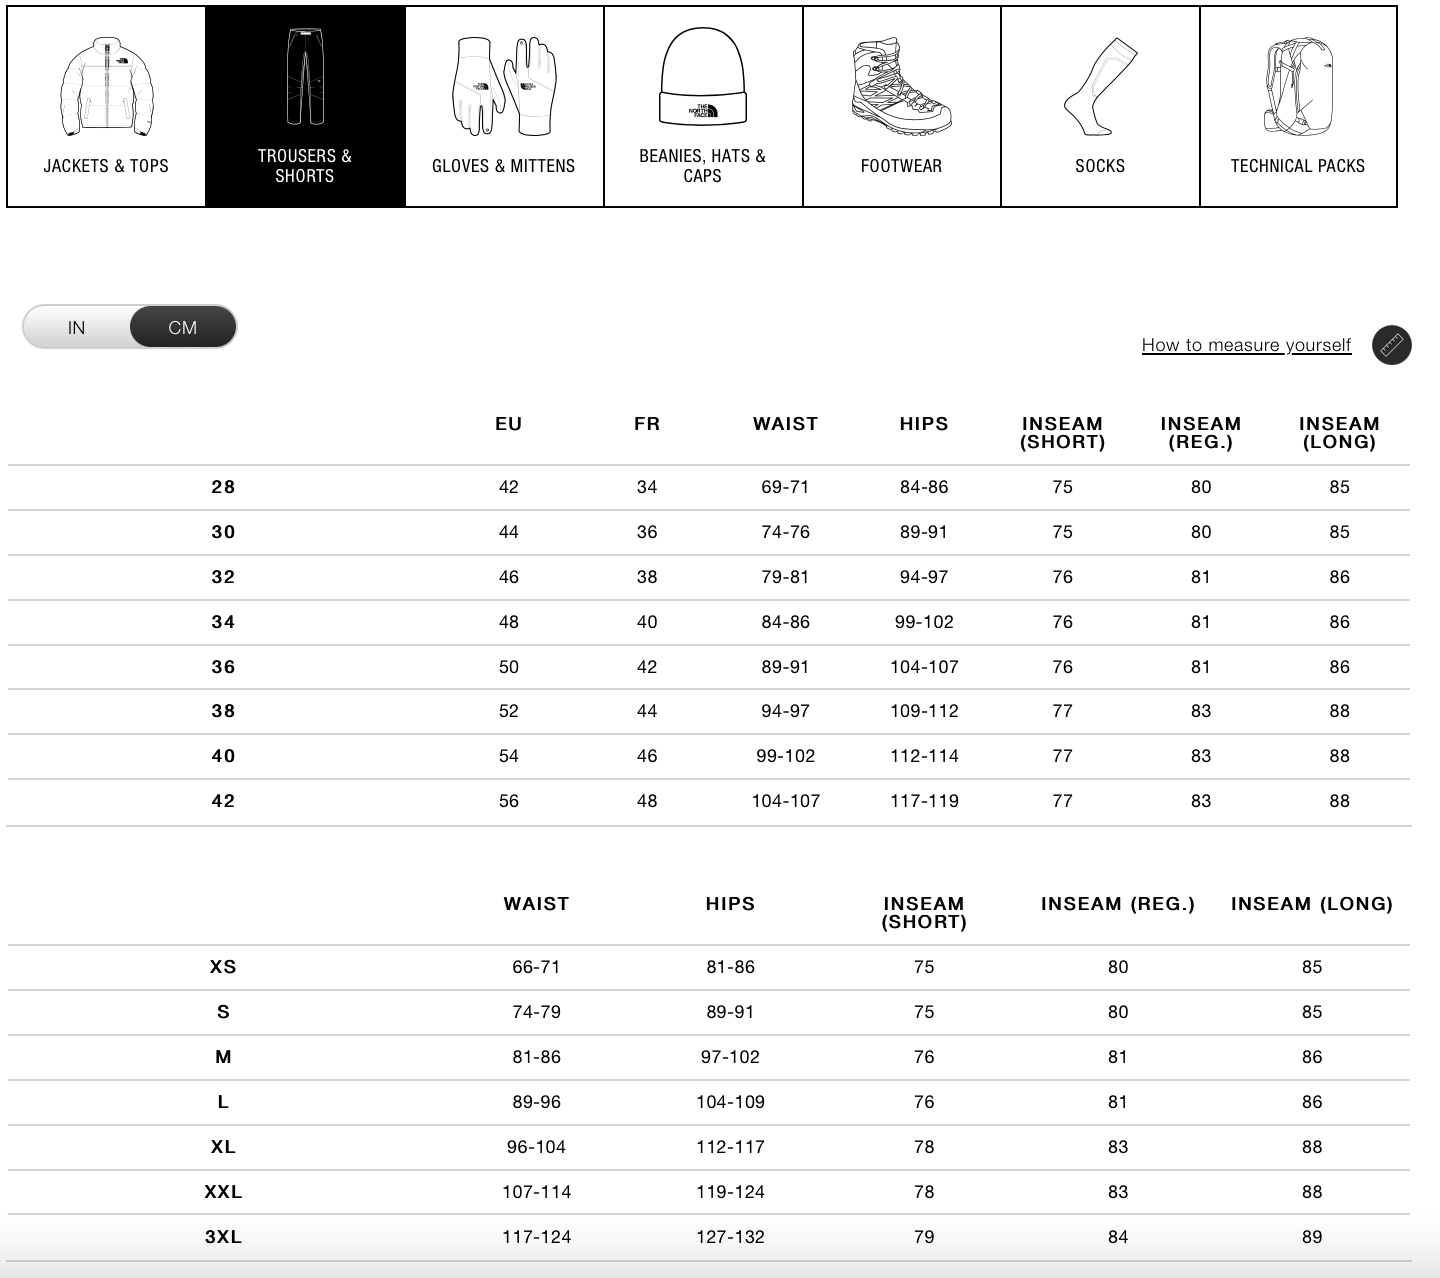The width and height of the screenshot is (1440, 1278).
Task: Select the XS size row label
Action: click(223, 967)
